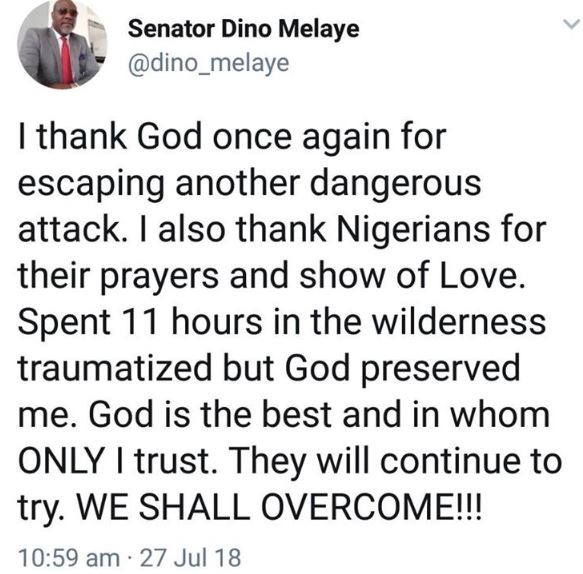Click the word 'attack.' in the tweet
The image size is (583, 574).
tap(69, 229)
